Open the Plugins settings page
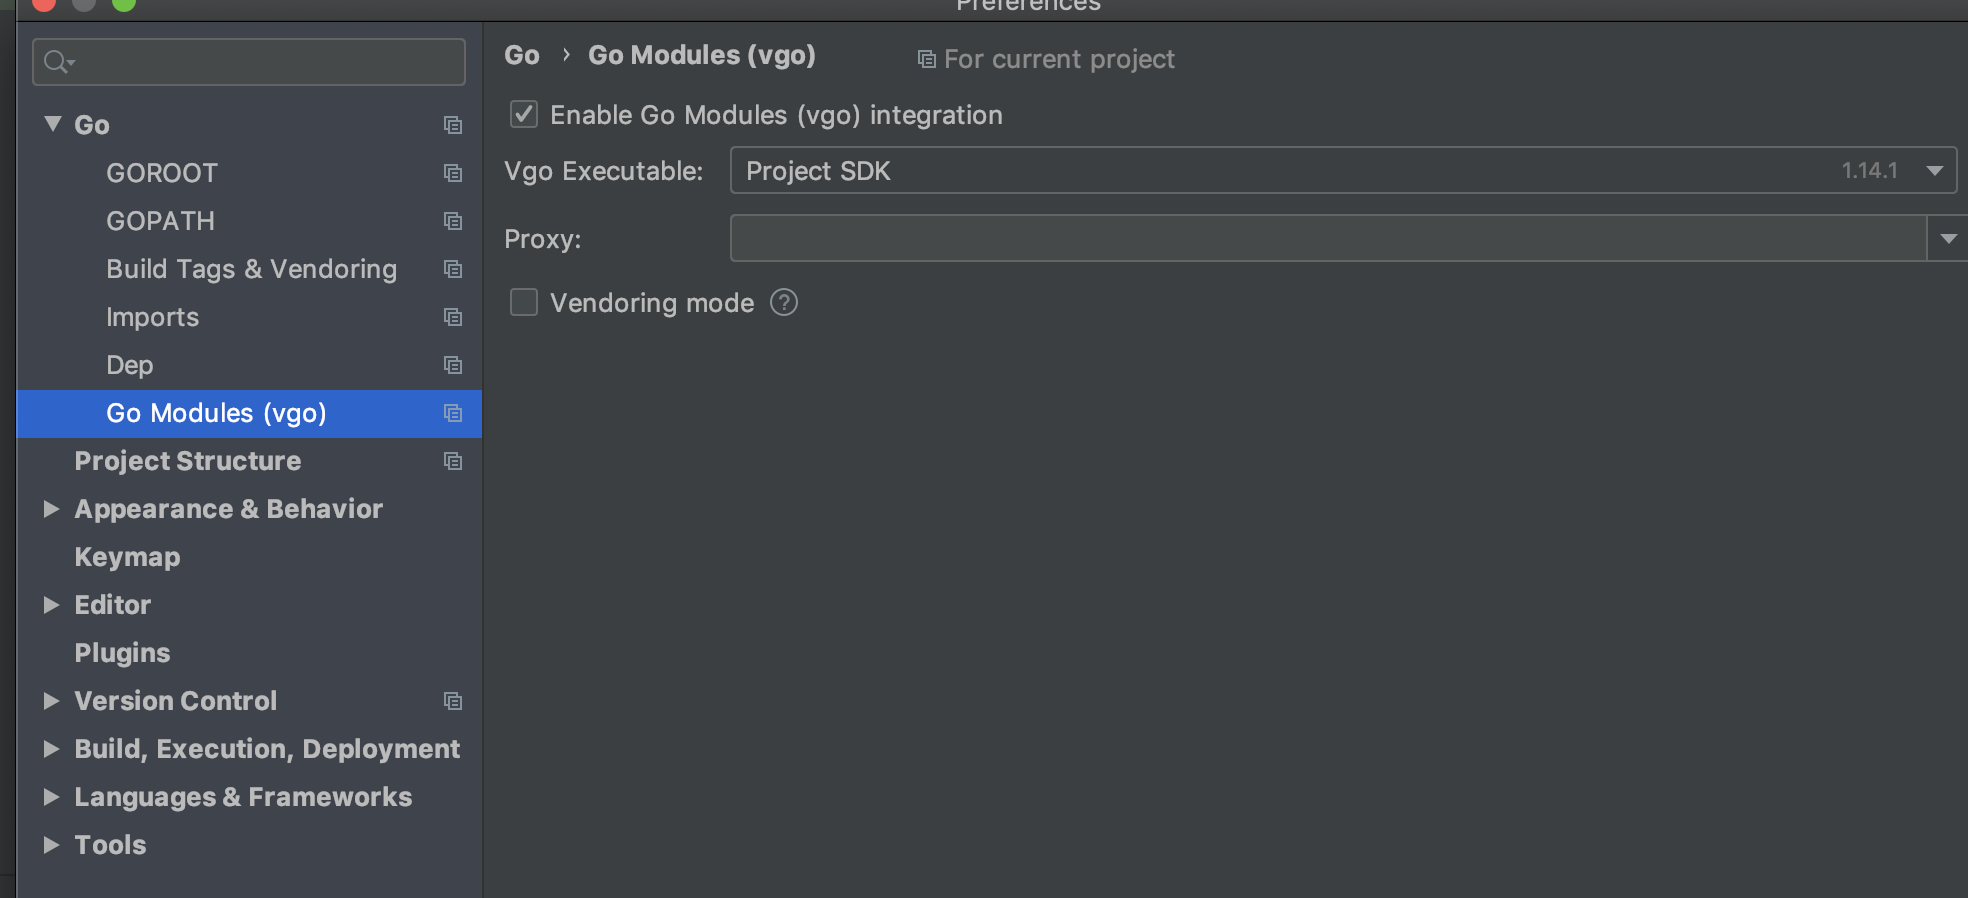The image size is (1968, 898). 122,652
